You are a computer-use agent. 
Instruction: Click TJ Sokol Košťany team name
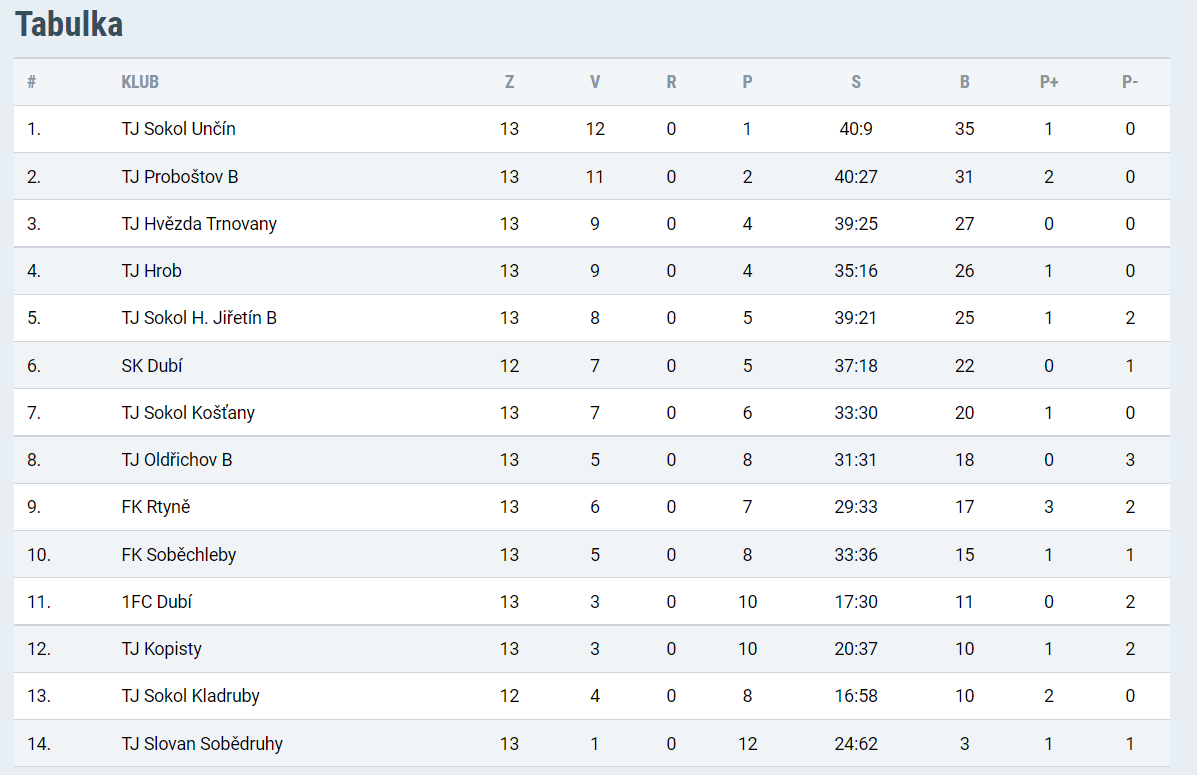click(188, 413)
